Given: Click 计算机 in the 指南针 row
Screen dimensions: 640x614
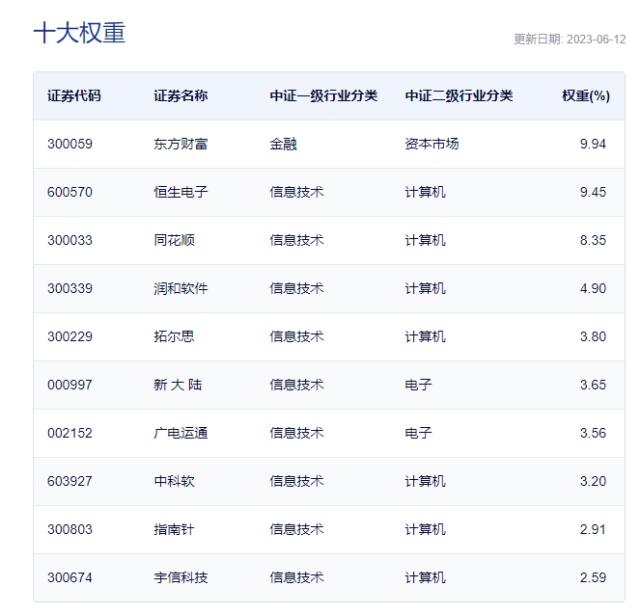Looking at the screenshot, I should click(x=425, y=529).
